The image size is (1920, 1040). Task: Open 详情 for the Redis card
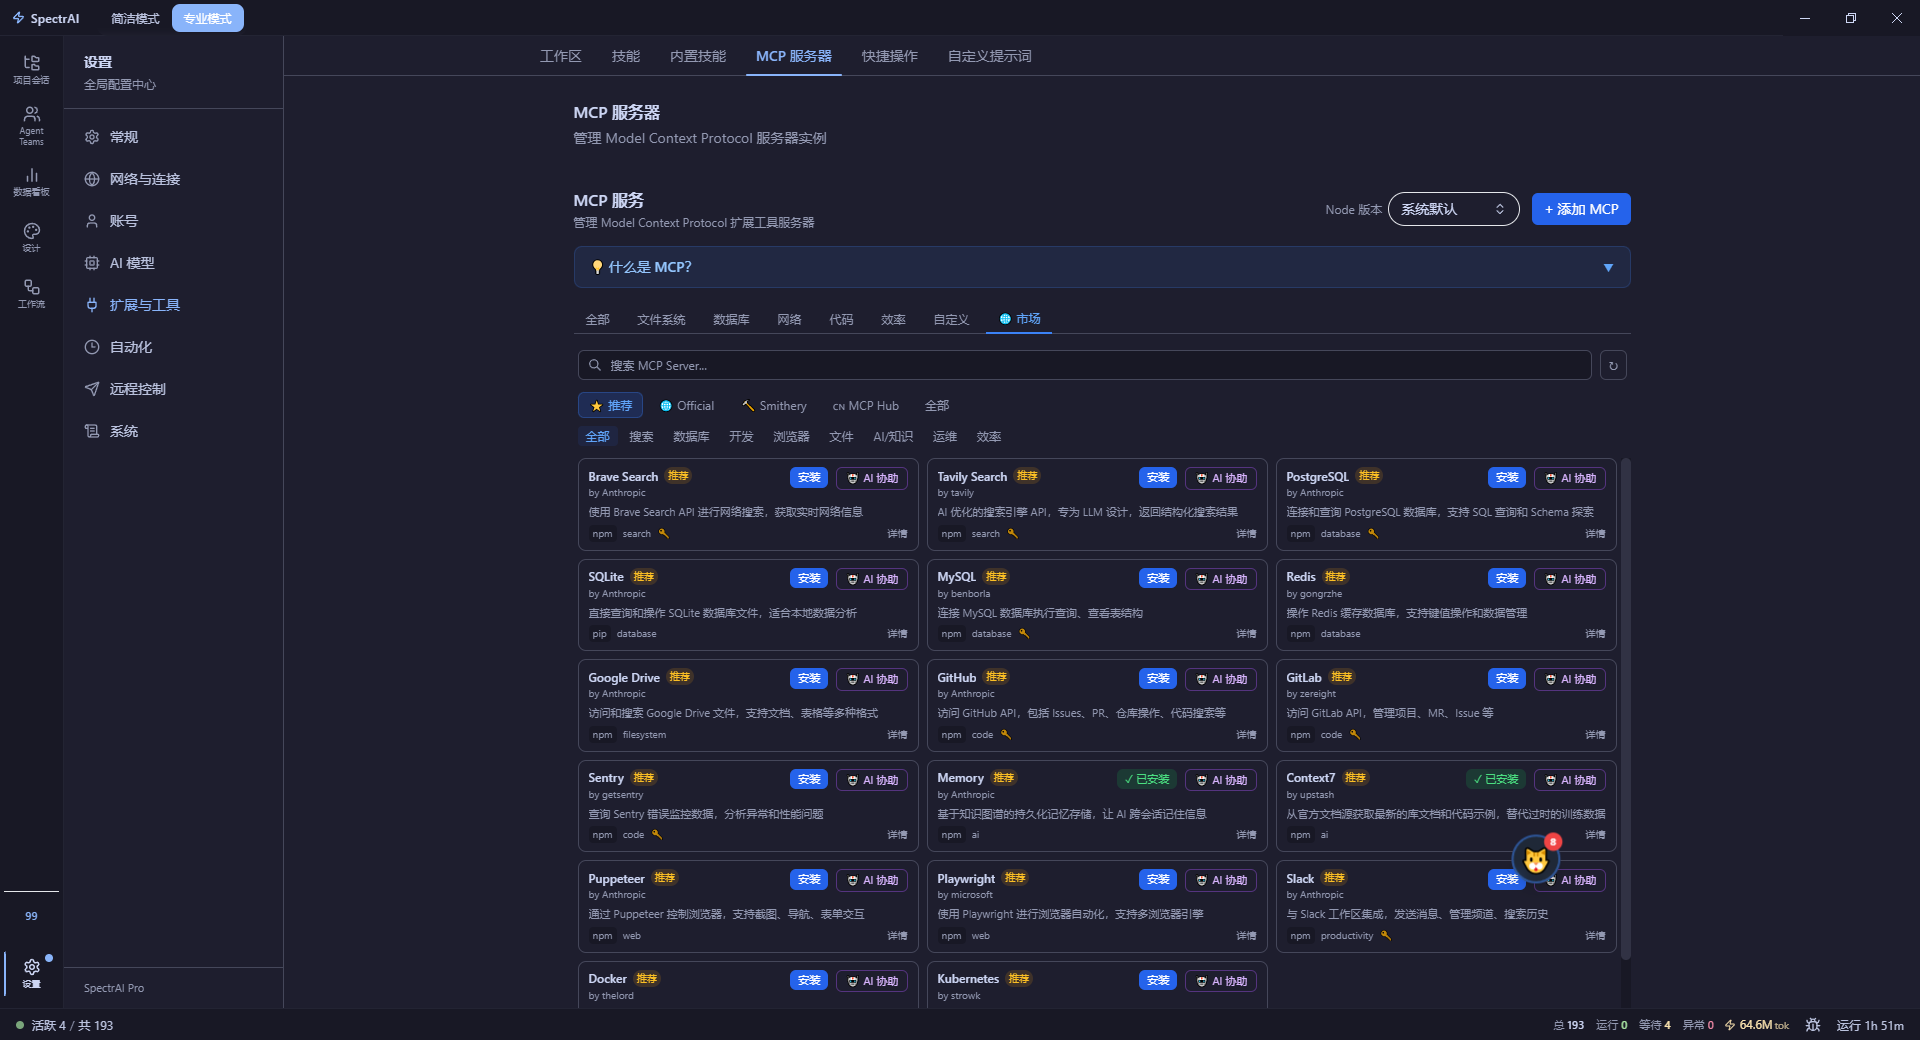tap(1595, 634)
